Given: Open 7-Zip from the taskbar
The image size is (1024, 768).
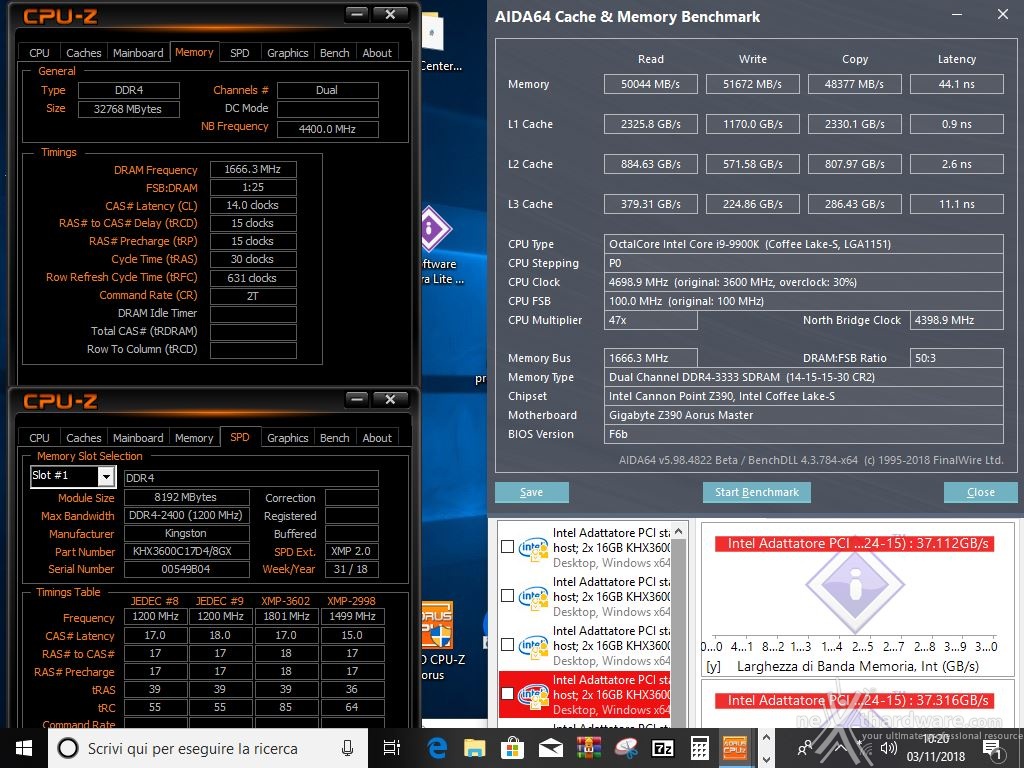Looking at the screenshot, I should click(663, 748).
